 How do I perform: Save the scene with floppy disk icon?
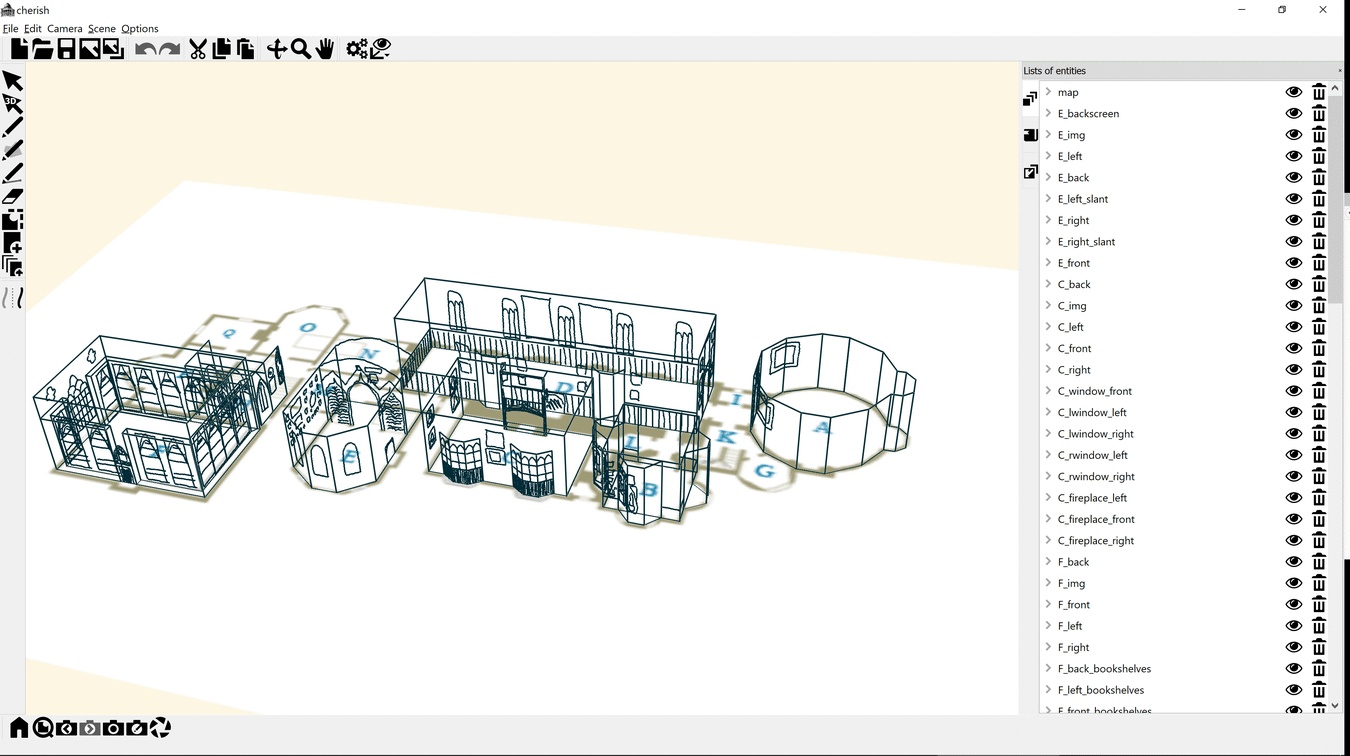(66, 49)
